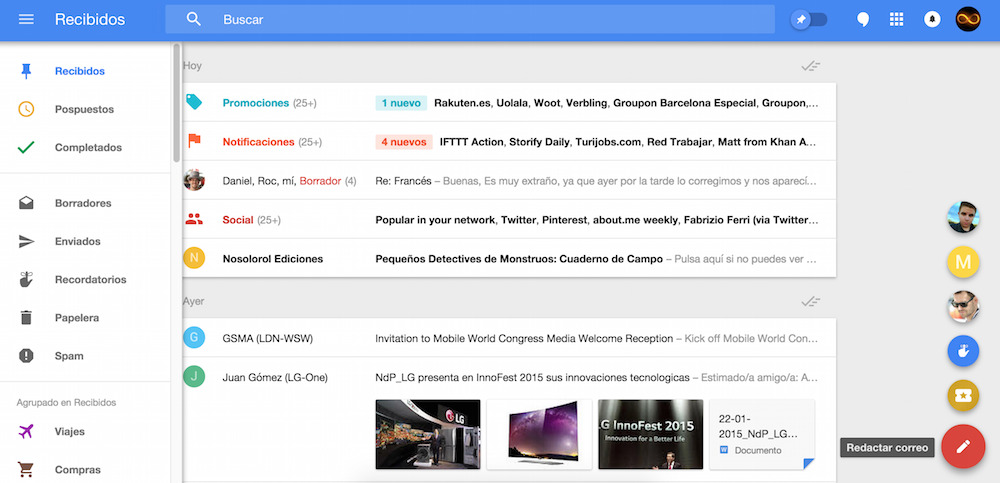Click the Nosolorol N sender avatar
The height and width of the screenshot is (483, 1000).
point(194,258)
